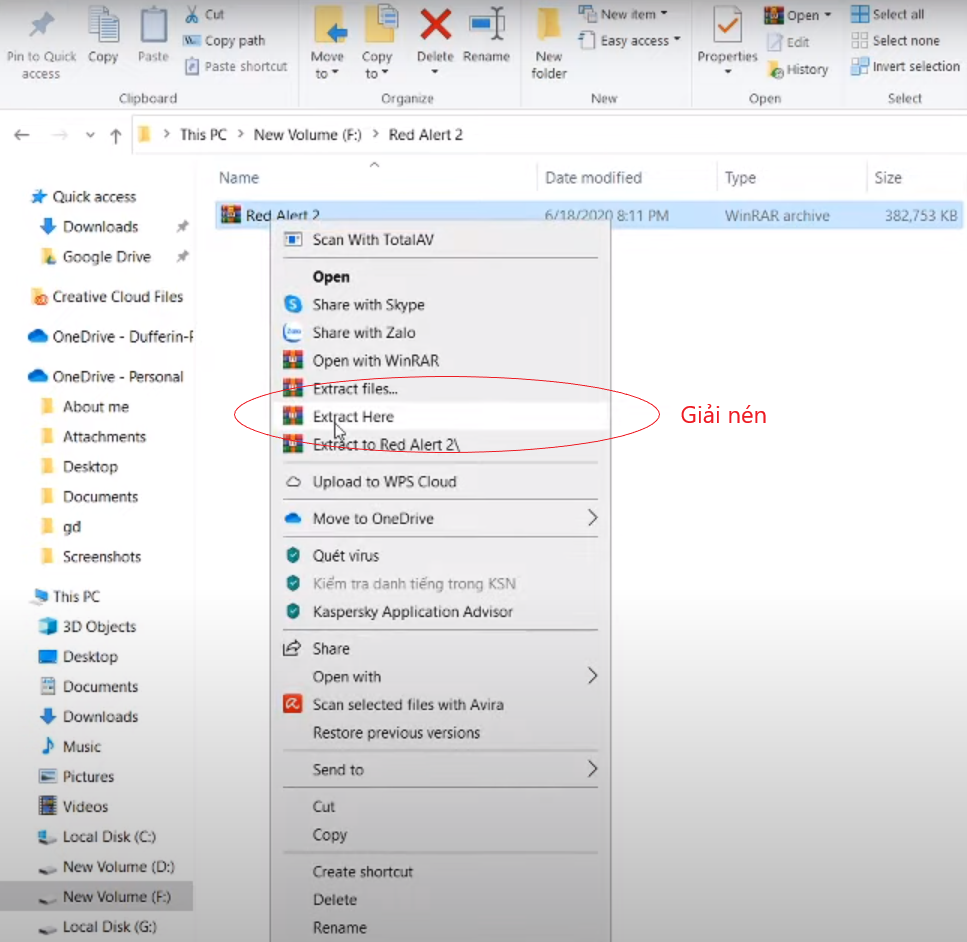Create a New folder from the ribbon
This screenshot has height=942, width=967.
[549, 43]
